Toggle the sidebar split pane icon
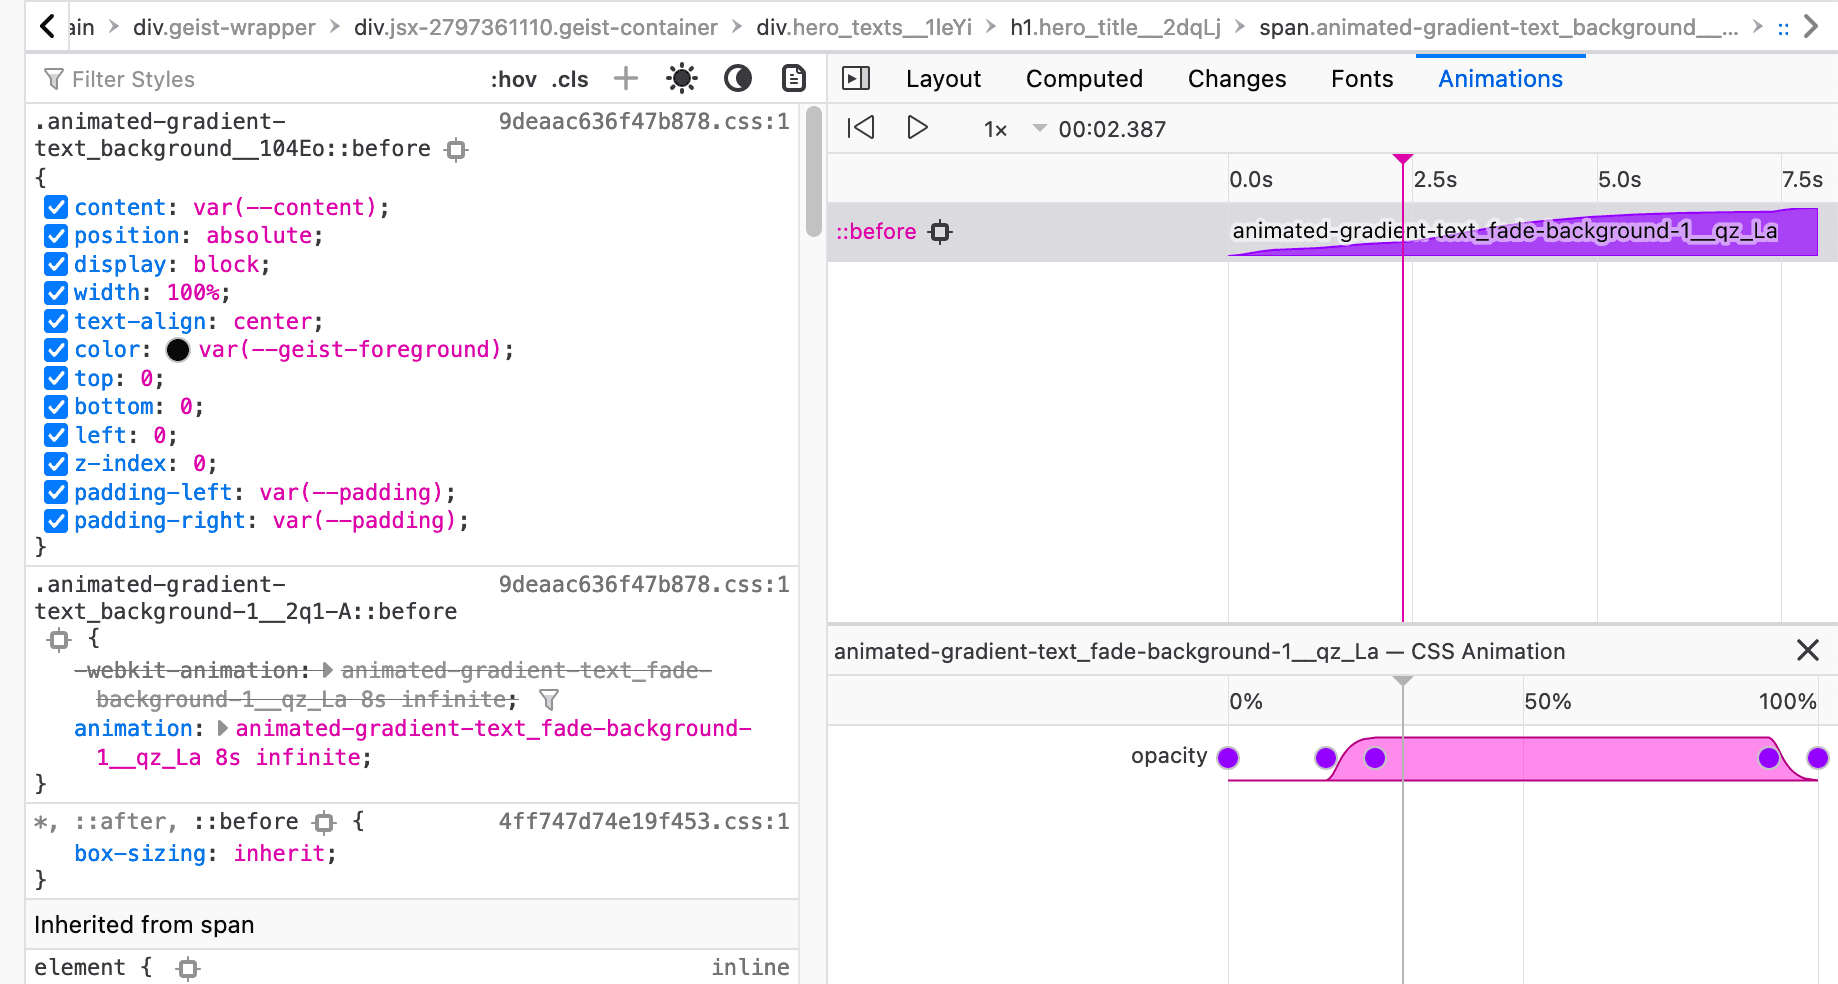1838x984 pixels. click(856, 78)
